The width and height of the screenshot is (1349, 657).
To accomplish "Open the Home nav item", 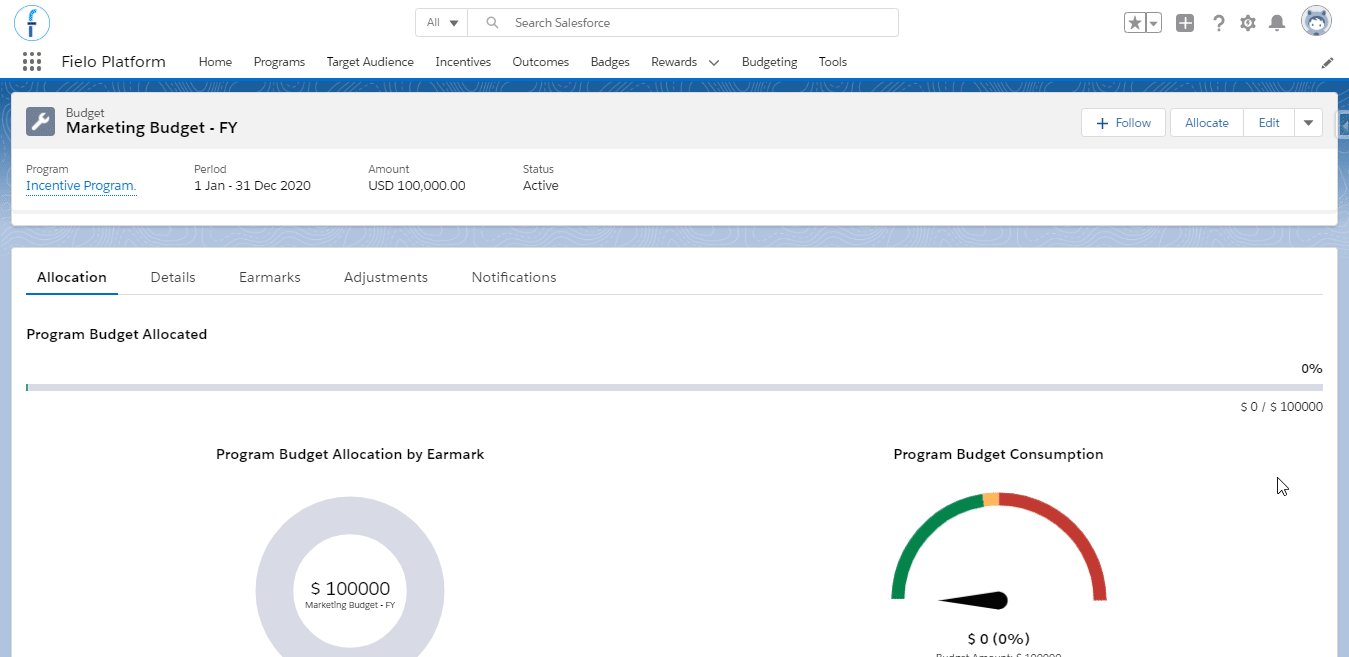I will click(215, 62).
